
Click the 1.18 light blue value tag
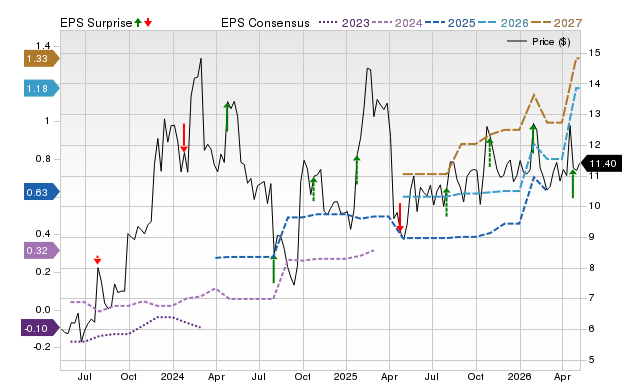[x=41, y=88]
